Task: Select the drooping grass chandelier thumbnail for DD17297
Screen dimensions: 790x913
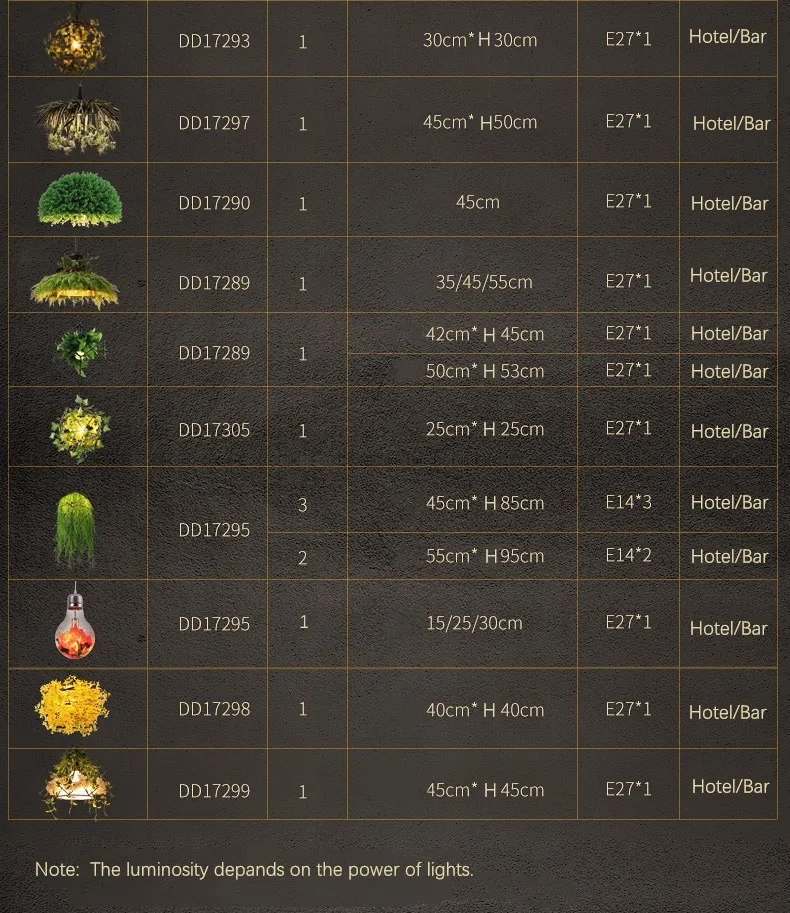Action: coord(77,120)
